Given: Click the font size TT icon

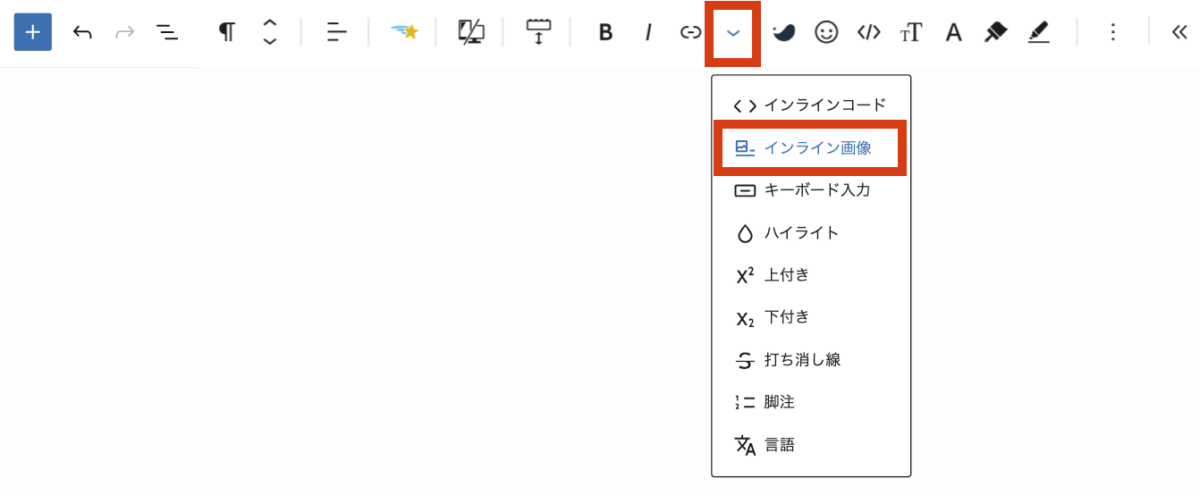Looking at the screenshot, I should pos(911,33).
